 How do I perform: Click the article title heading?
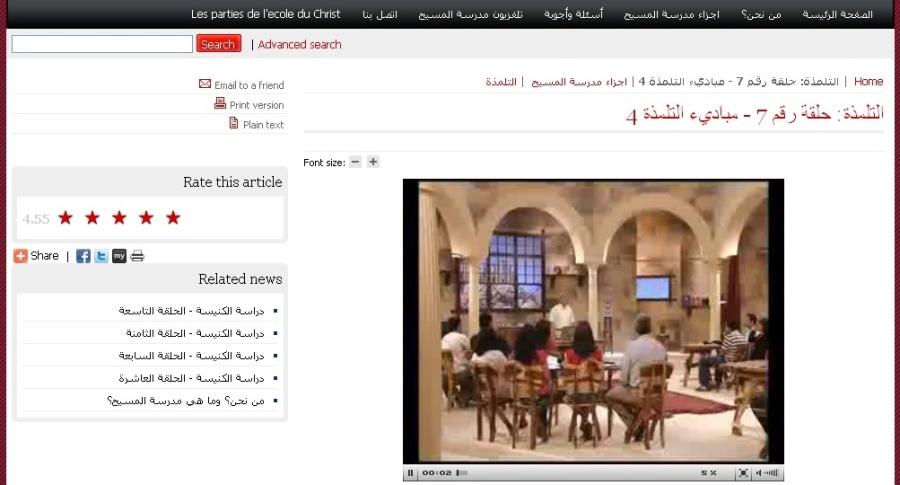pos(755,114)
